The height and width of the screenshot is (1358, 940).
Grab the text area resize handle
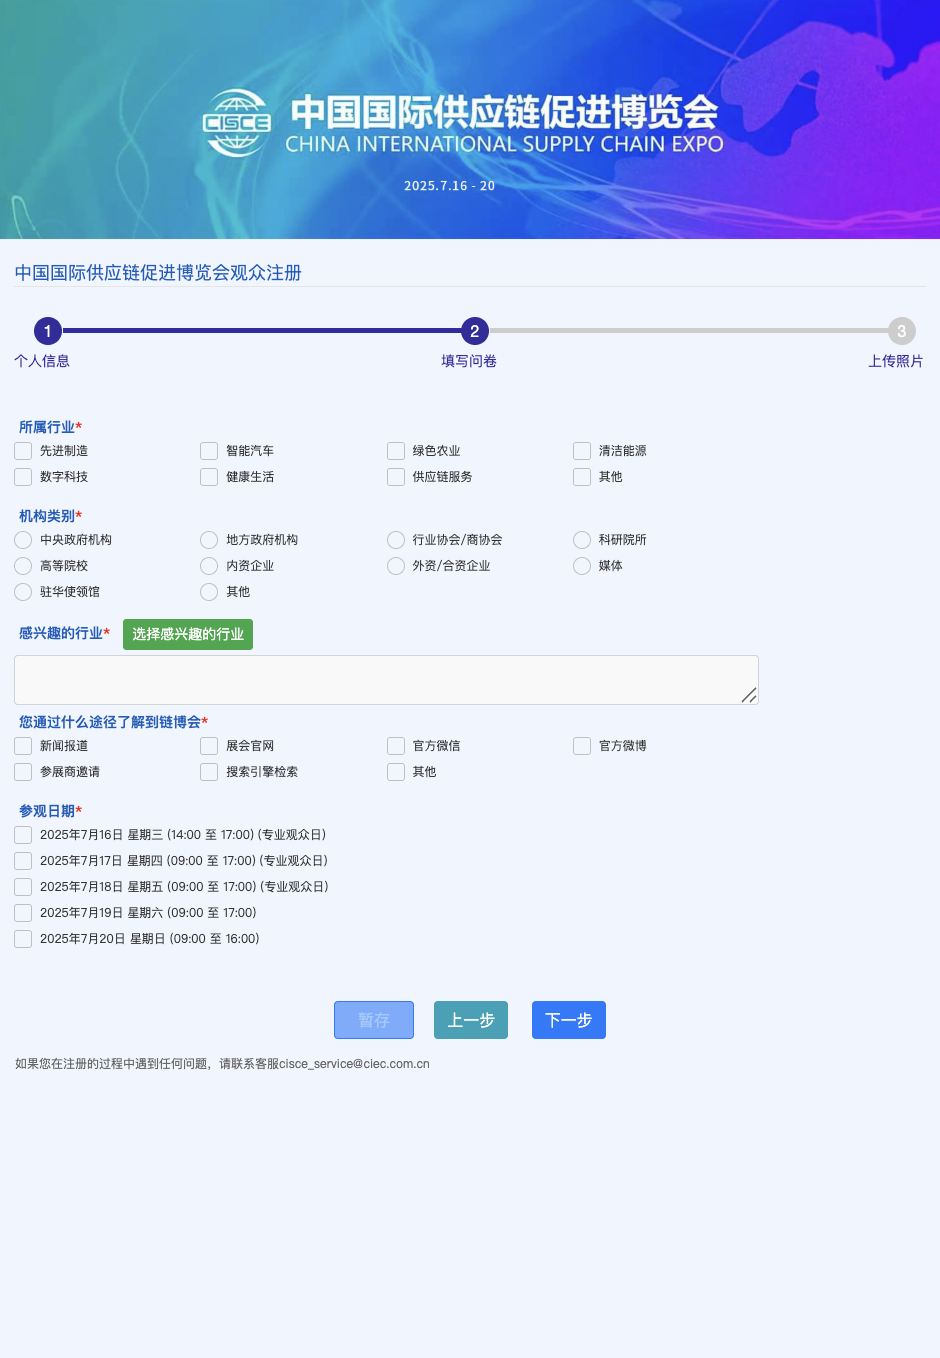tap(749, 695)
